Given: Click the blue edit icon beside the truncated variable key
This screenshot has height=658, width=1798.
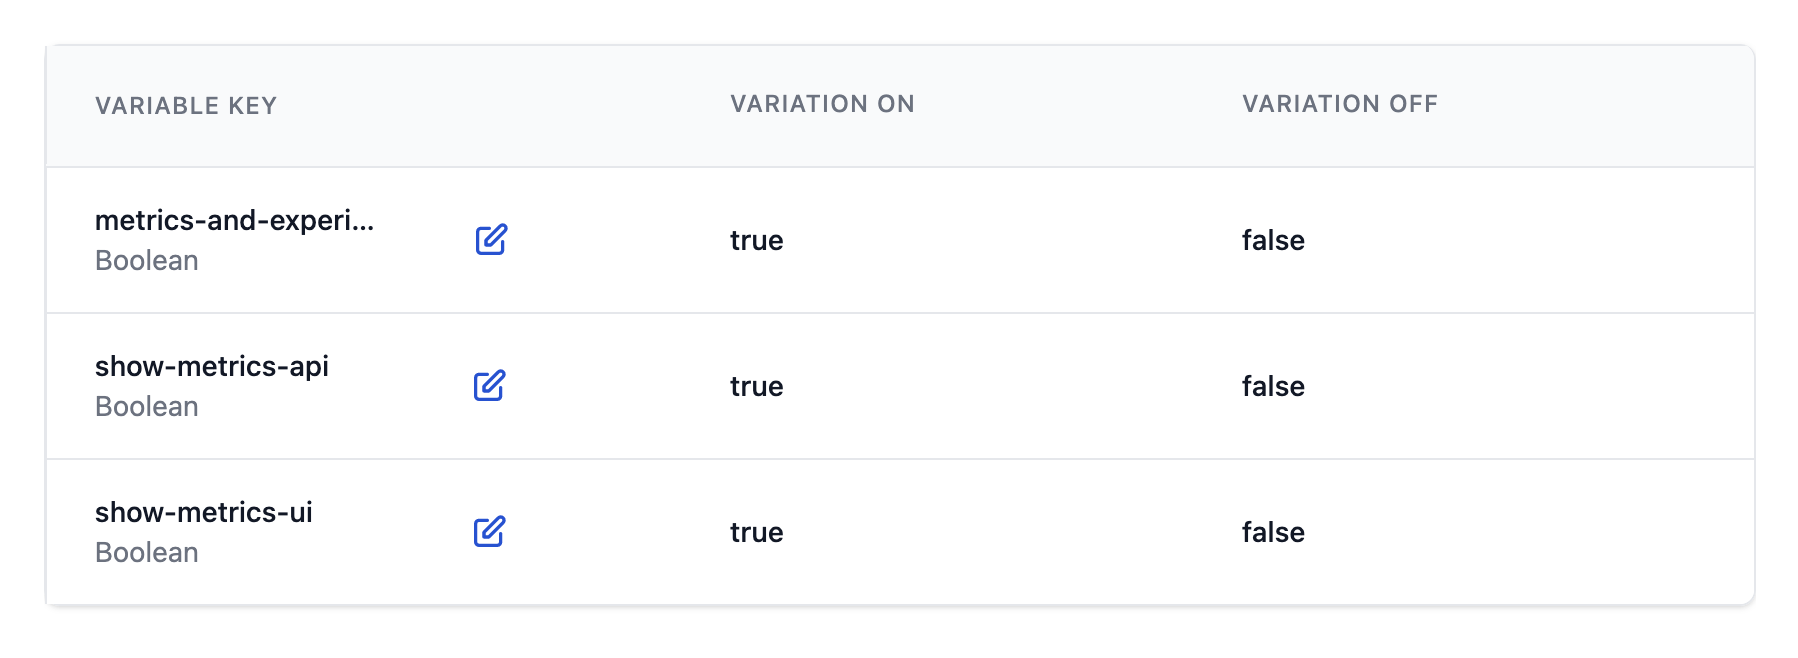Looking at the screenshot, I should click(x=489, y=240).
